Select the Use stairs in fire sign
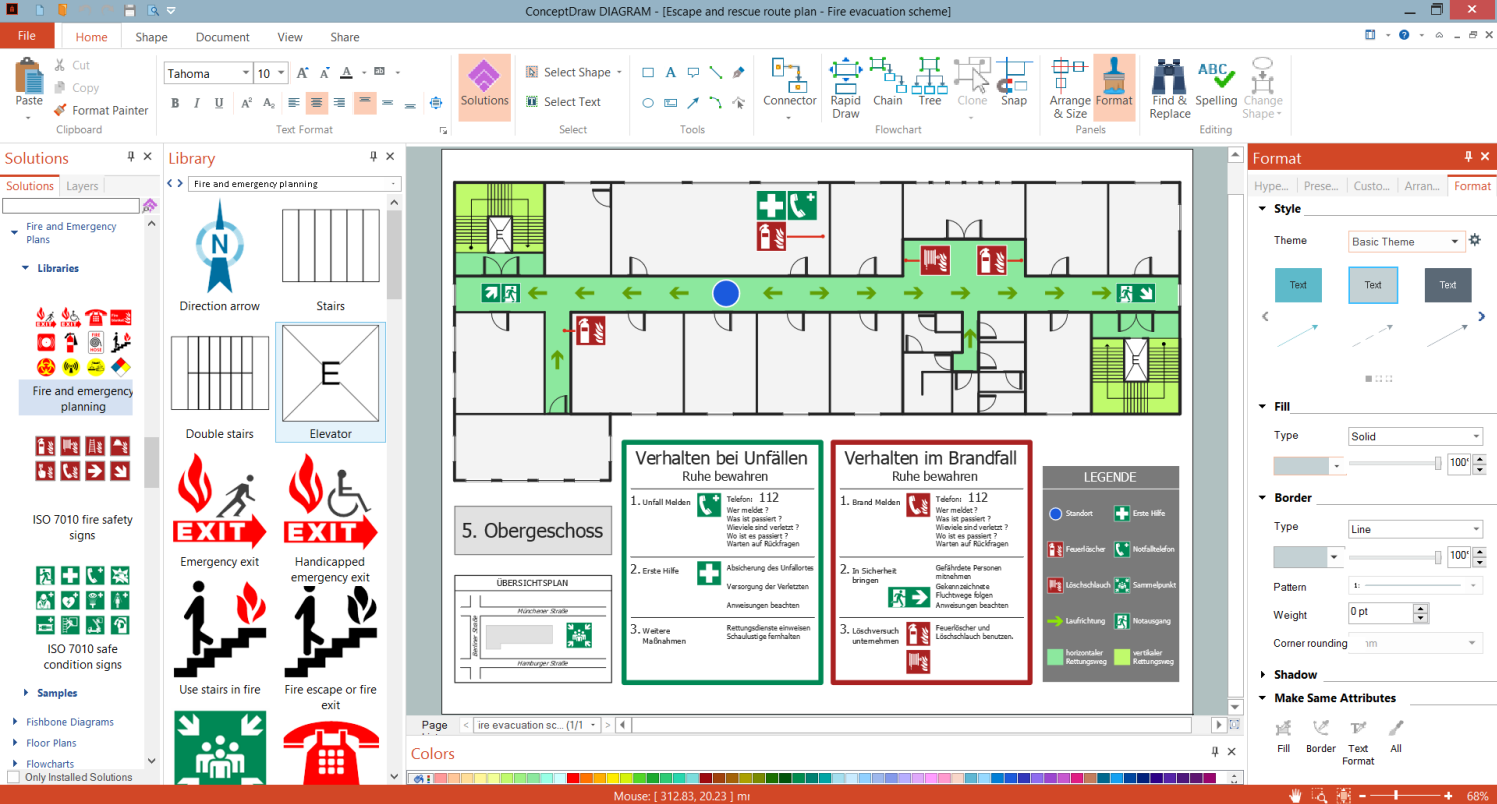The image size is (1497, 804). (219, 640)
